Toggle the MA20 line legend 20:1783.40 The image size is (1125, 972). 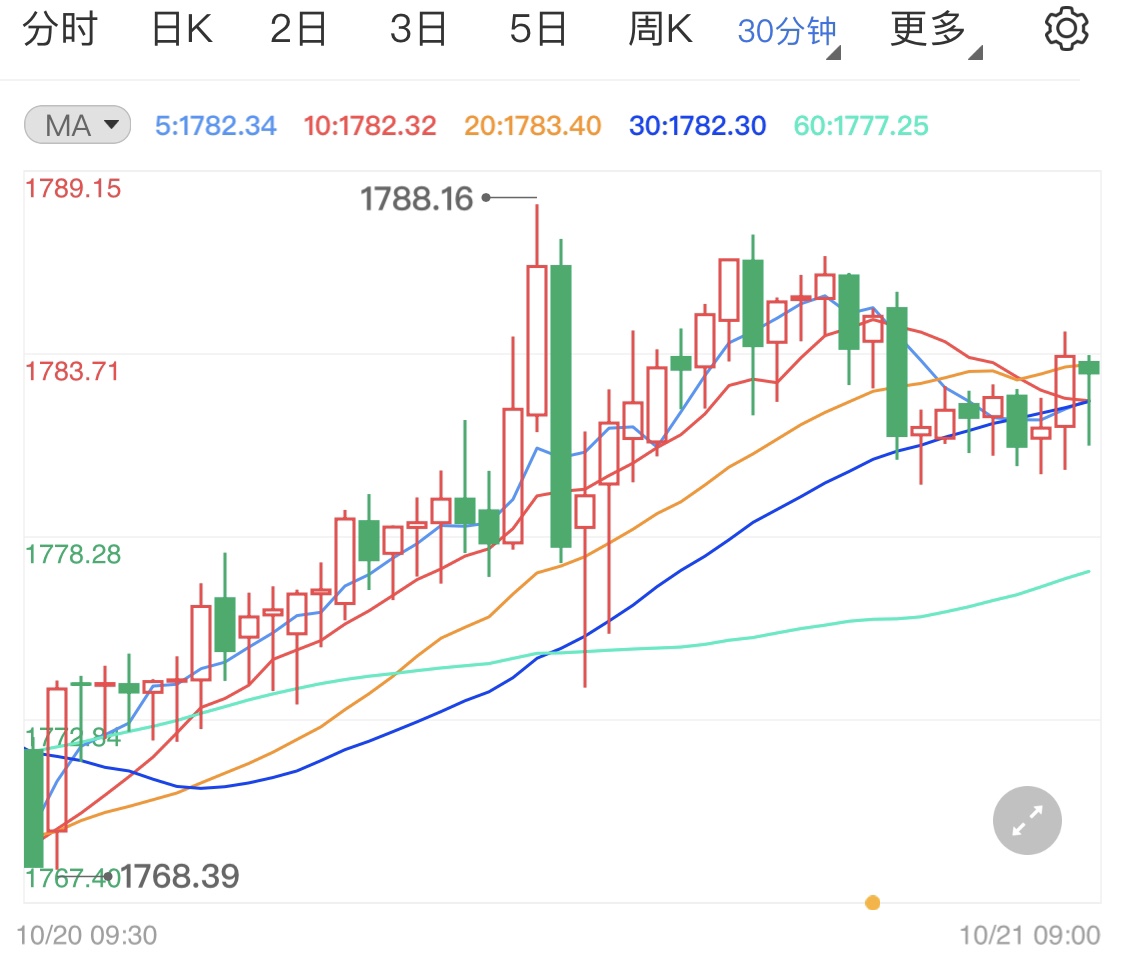531,124
